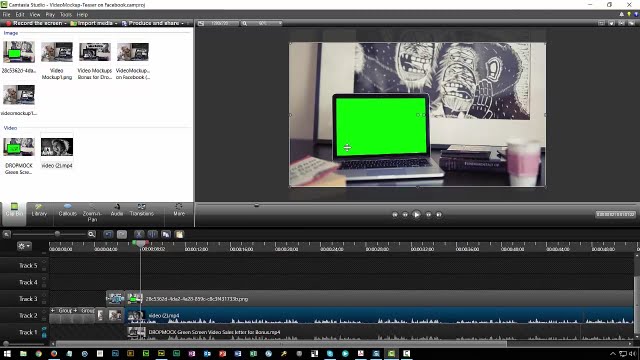
Task: Click timeline zoom in magnifier icon
Action: pyautogui.click(x=91, y=234)
